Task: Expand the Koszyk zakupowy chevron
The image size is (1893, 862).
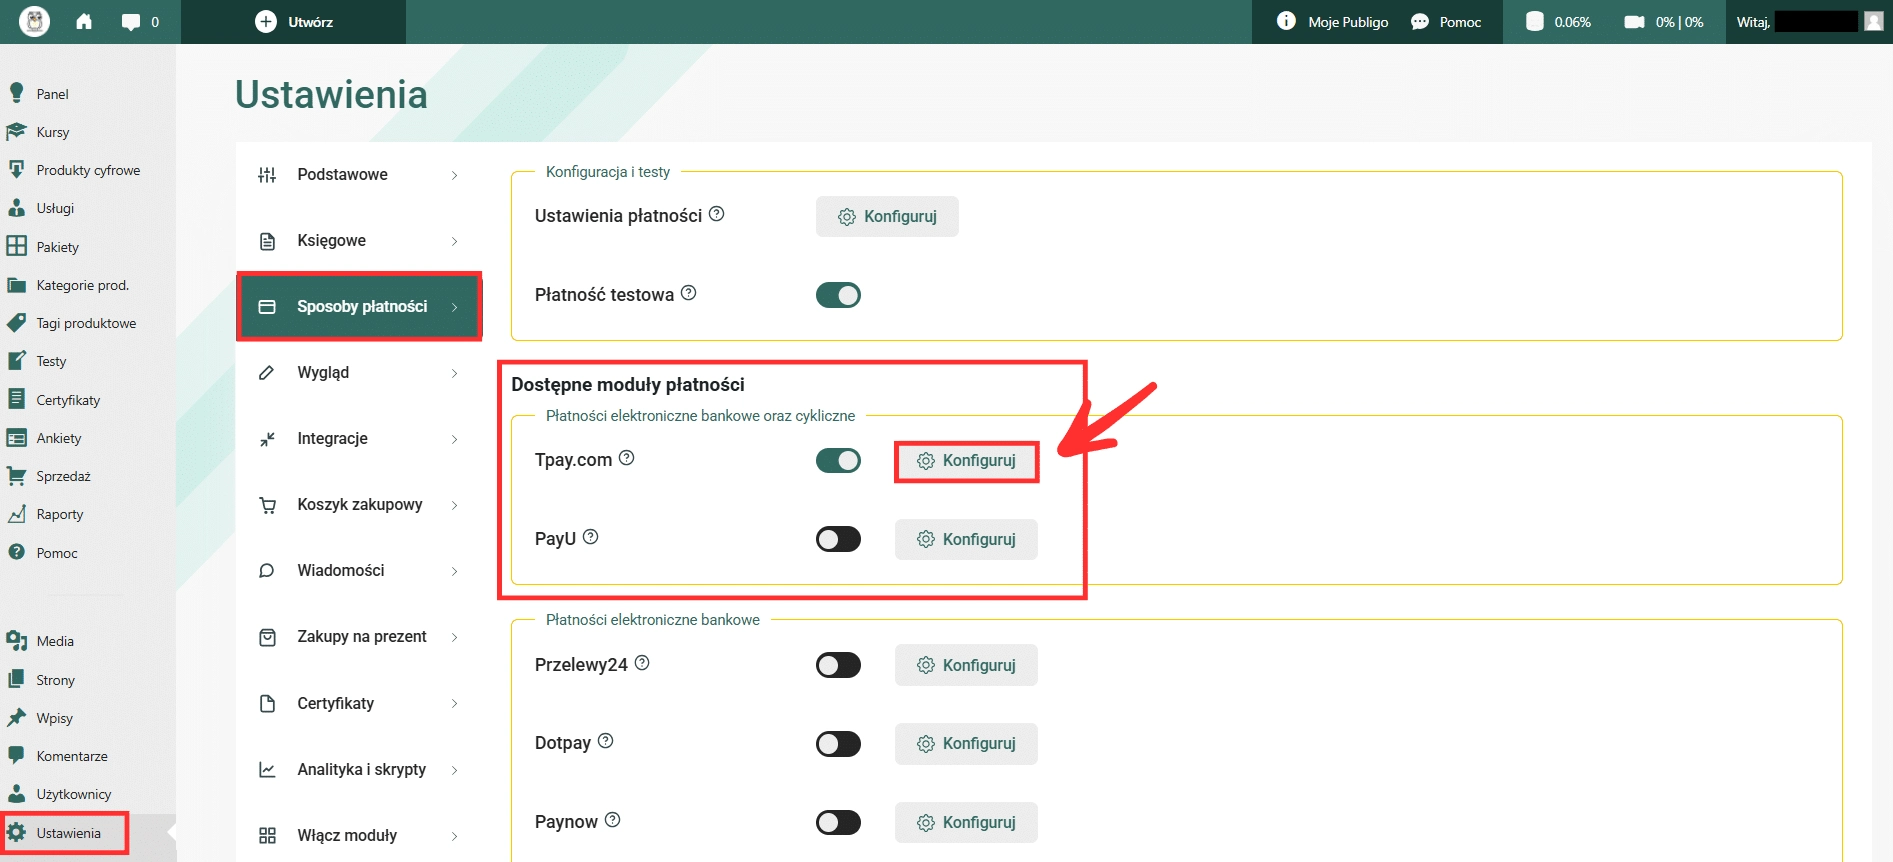Action: pyautogui.click(x=454, y=505)
